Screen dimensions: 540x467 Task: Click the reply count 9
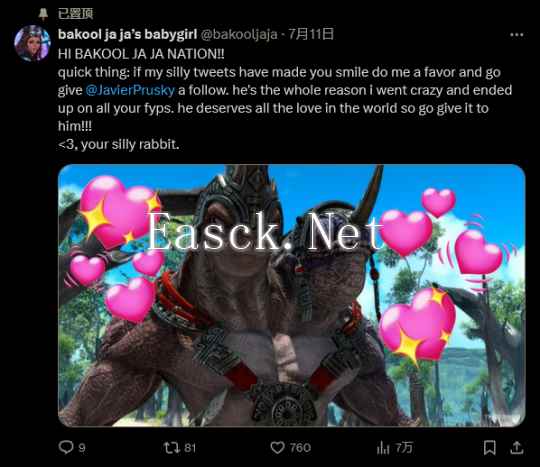pos(82,448)
